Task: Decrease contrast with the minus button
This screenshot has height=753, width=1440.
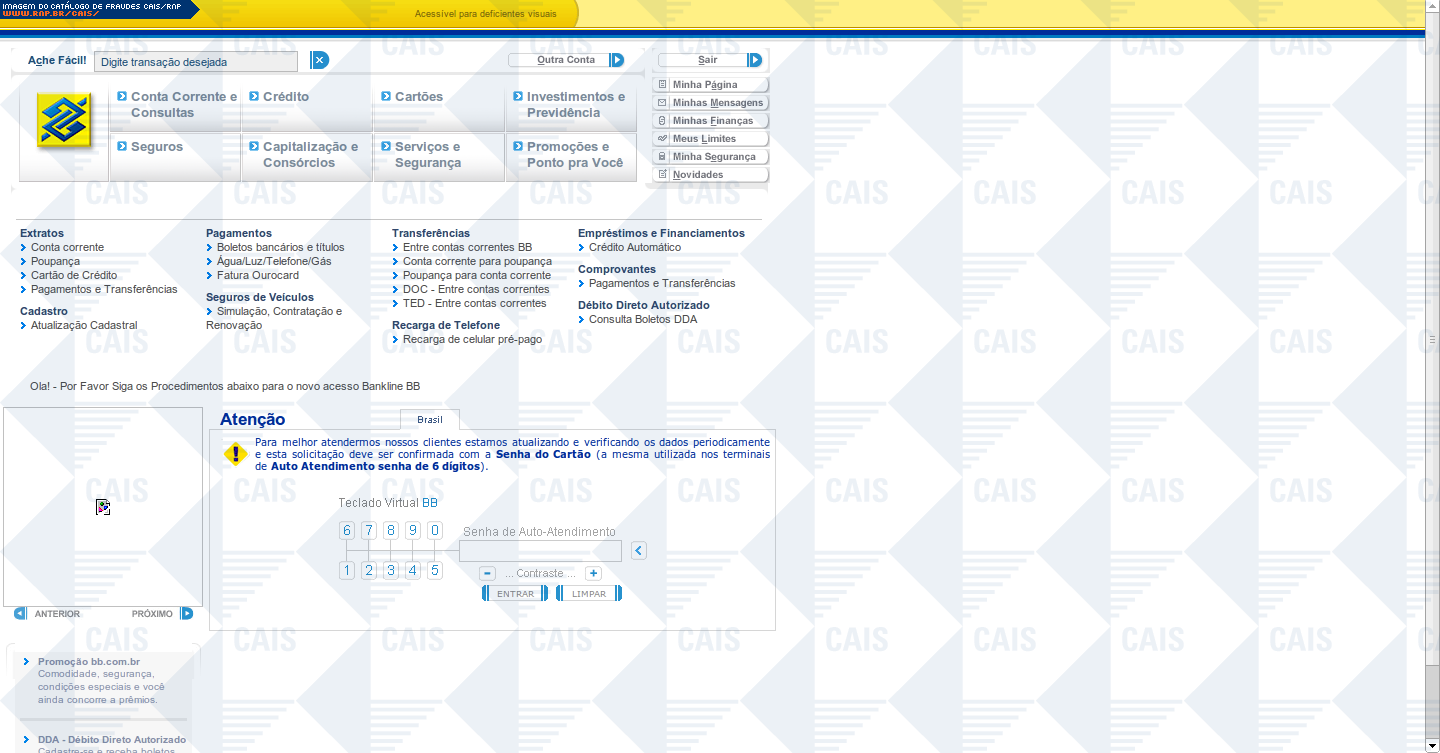Action: 487,573
